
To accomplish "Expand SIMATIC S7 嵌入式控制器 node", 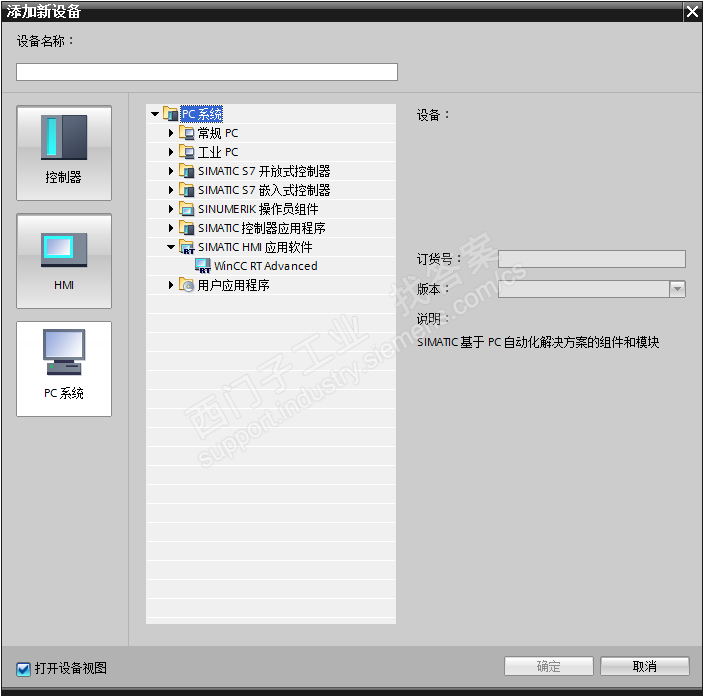I will [171, 190].
